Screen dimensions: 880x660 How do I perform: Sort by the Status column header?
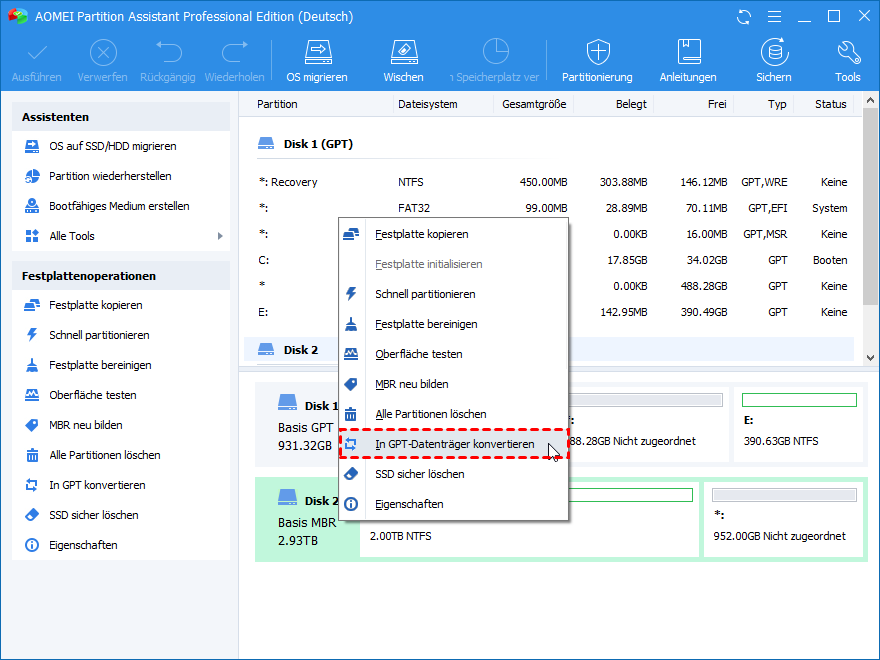(831, 104)
